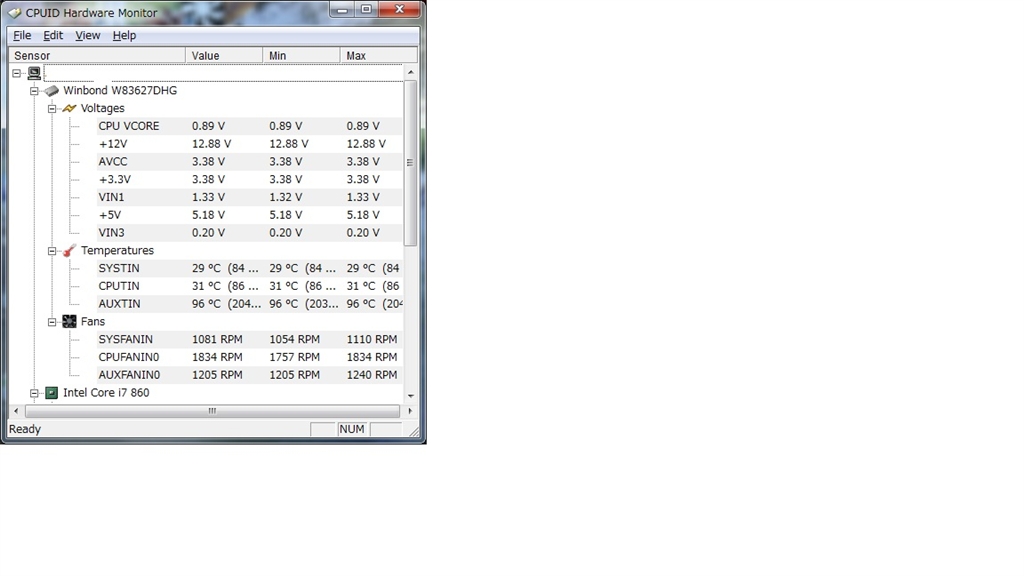Select the +12V voltage row
This screenshot has height=576, width=1024.
249,144
